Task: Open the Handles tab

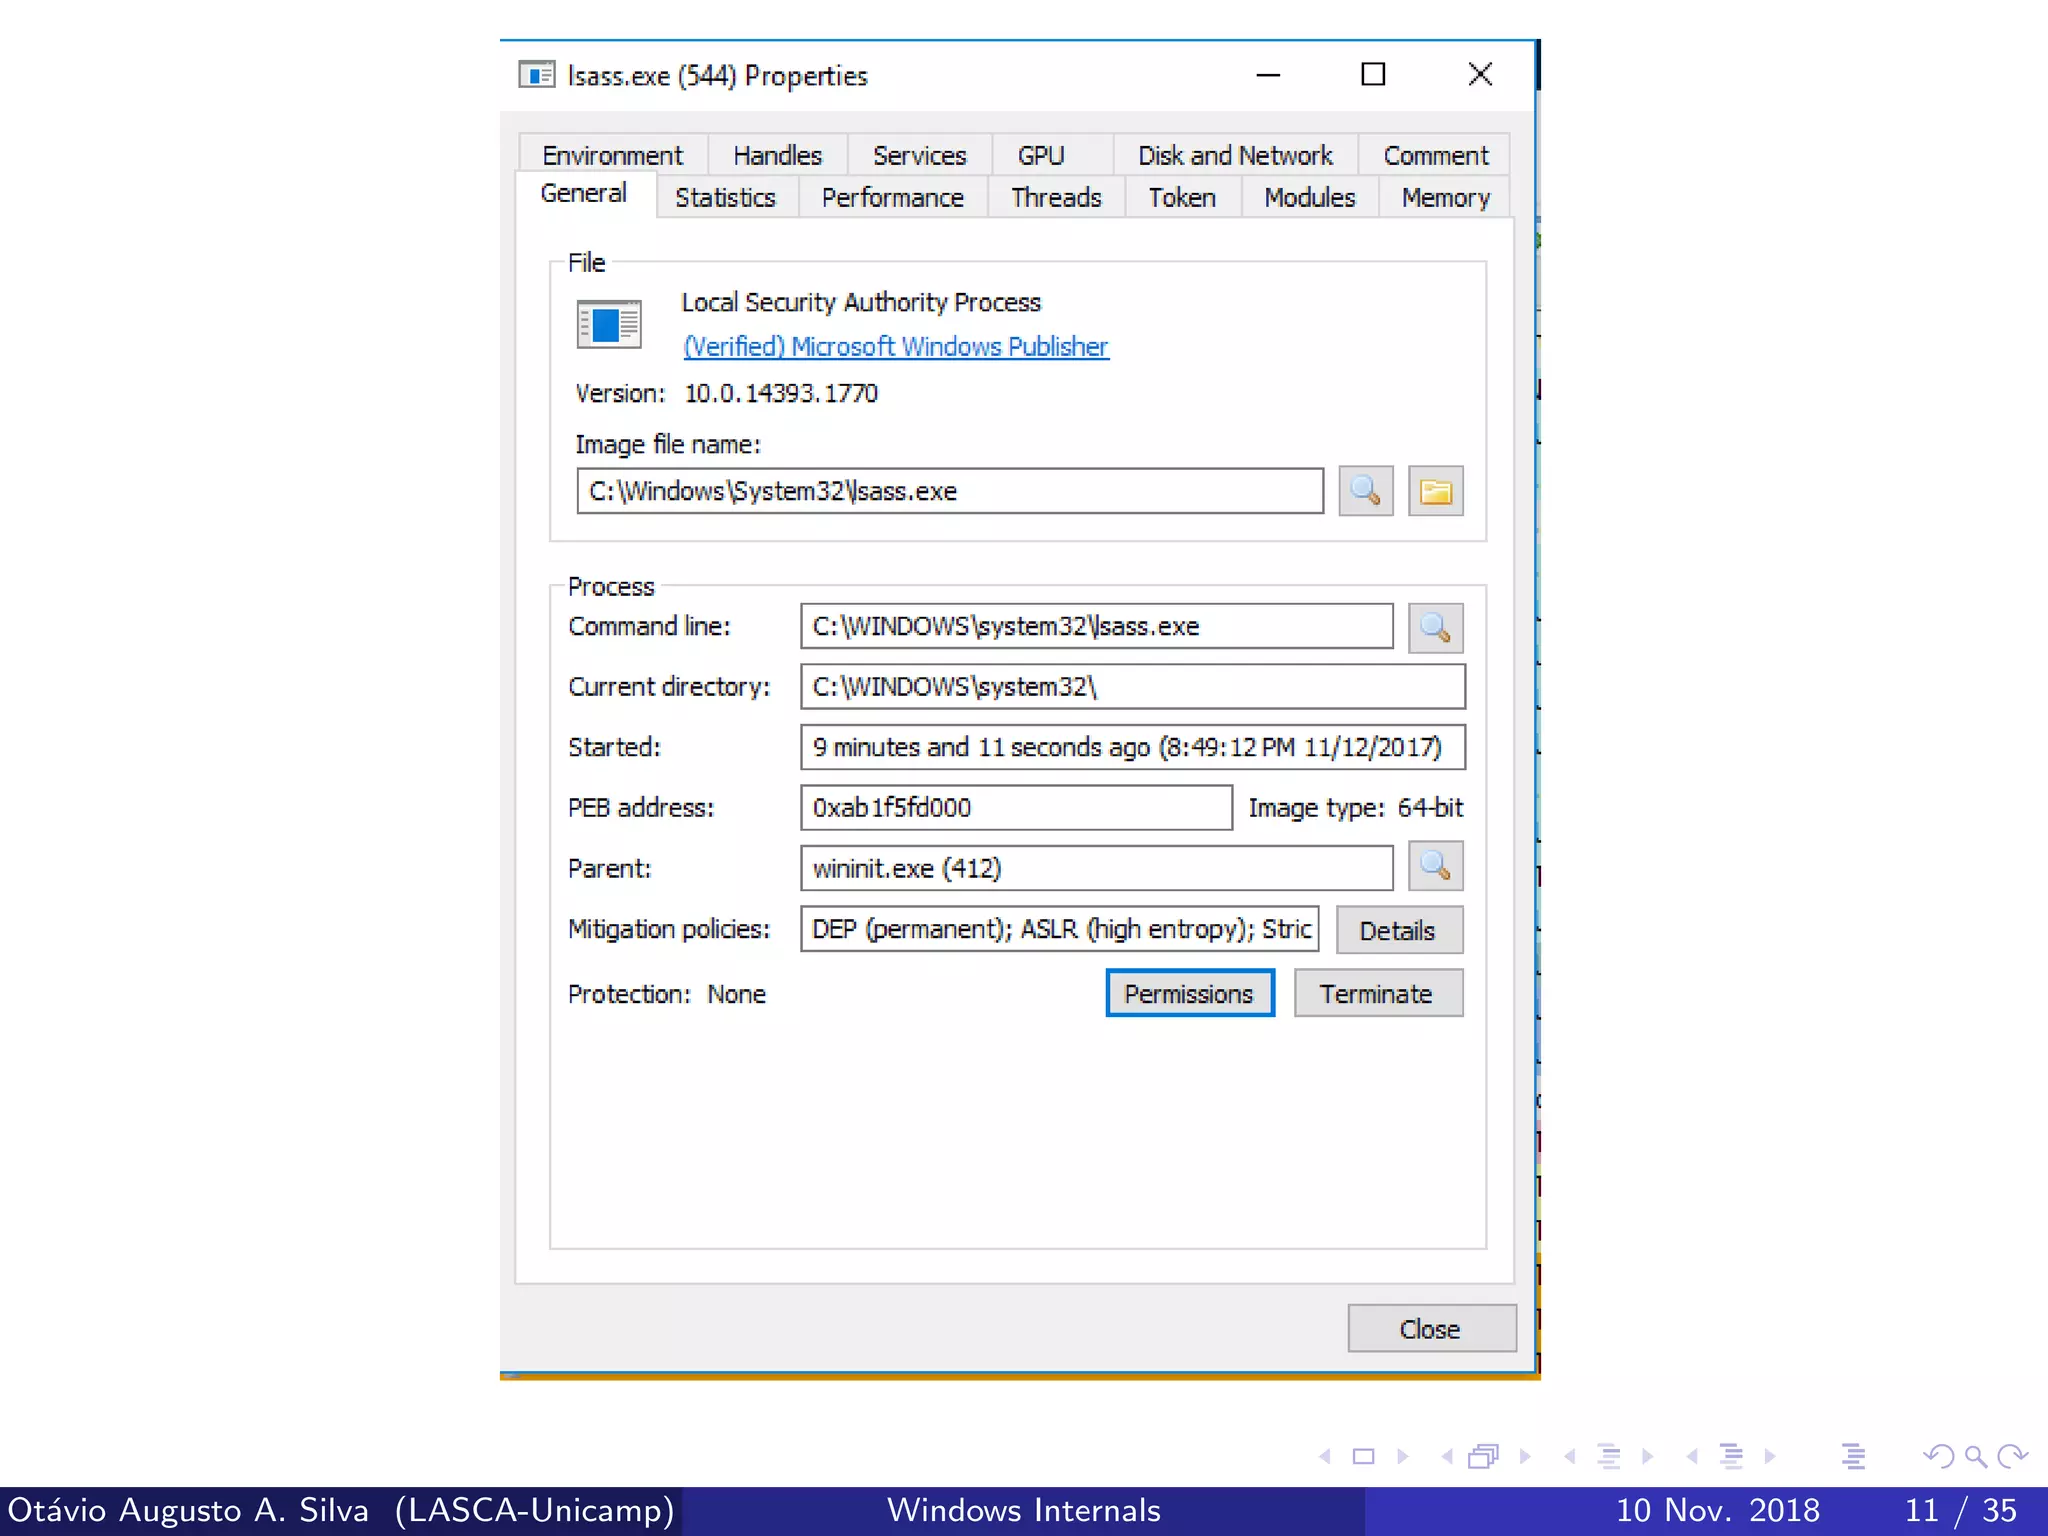Action: point(777,155)
